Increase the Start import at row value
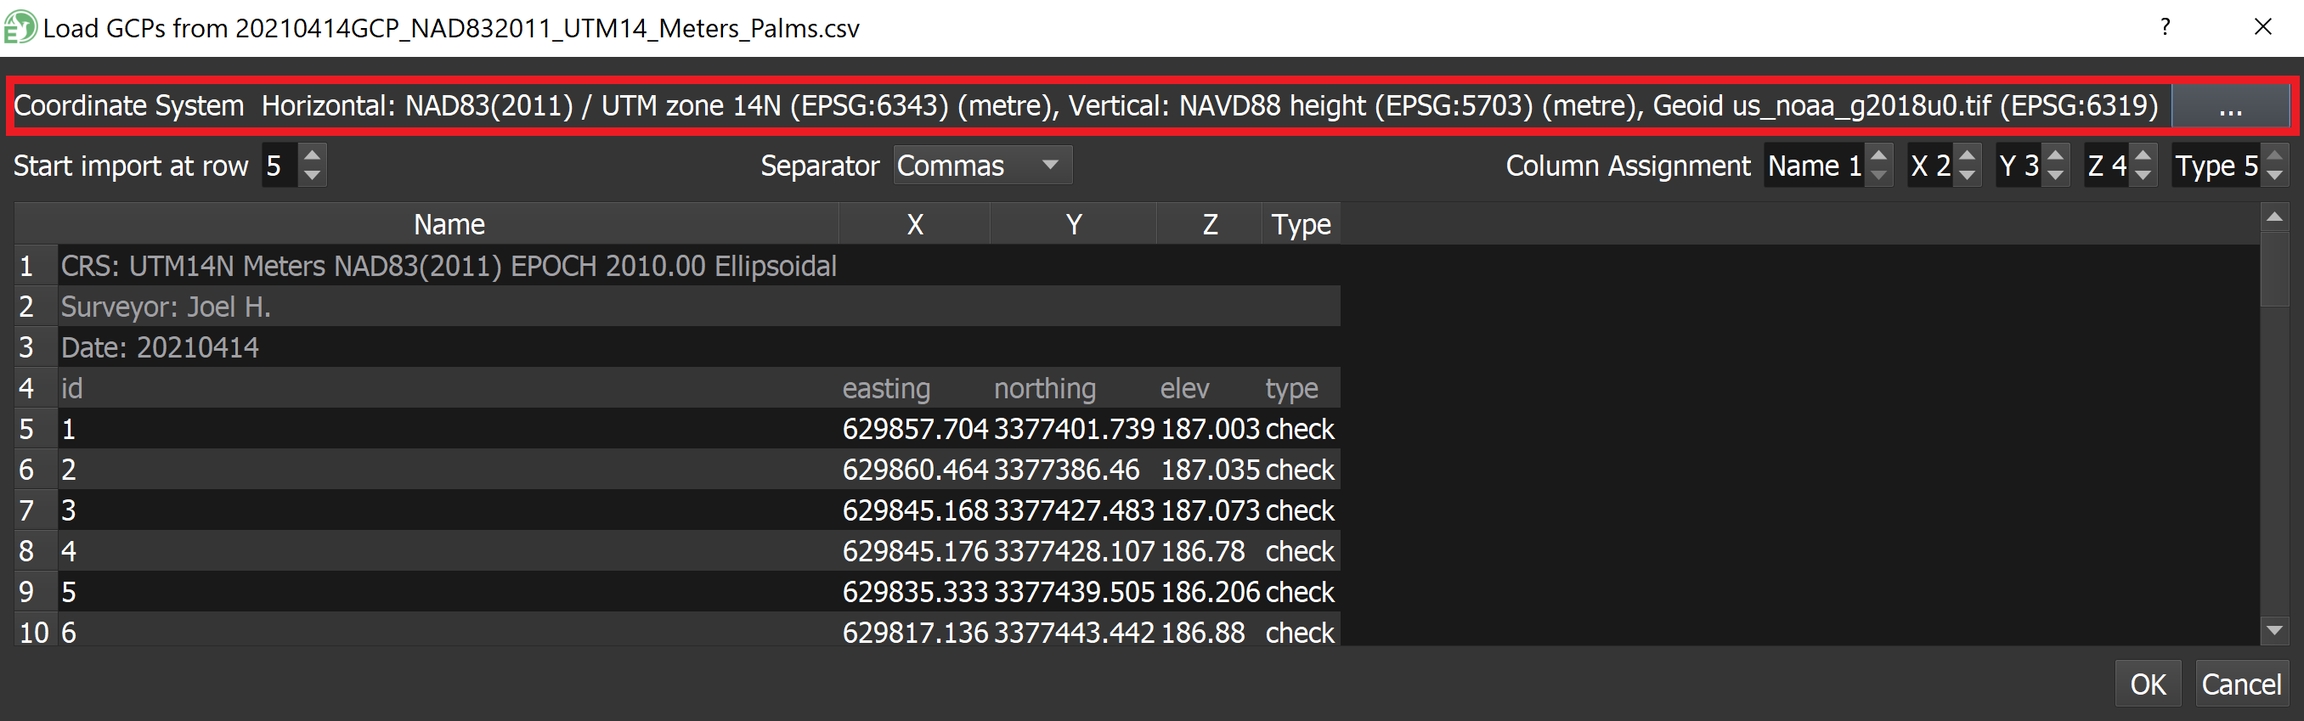The width and height of the screenshot is (2304, 721). (312, 156)
